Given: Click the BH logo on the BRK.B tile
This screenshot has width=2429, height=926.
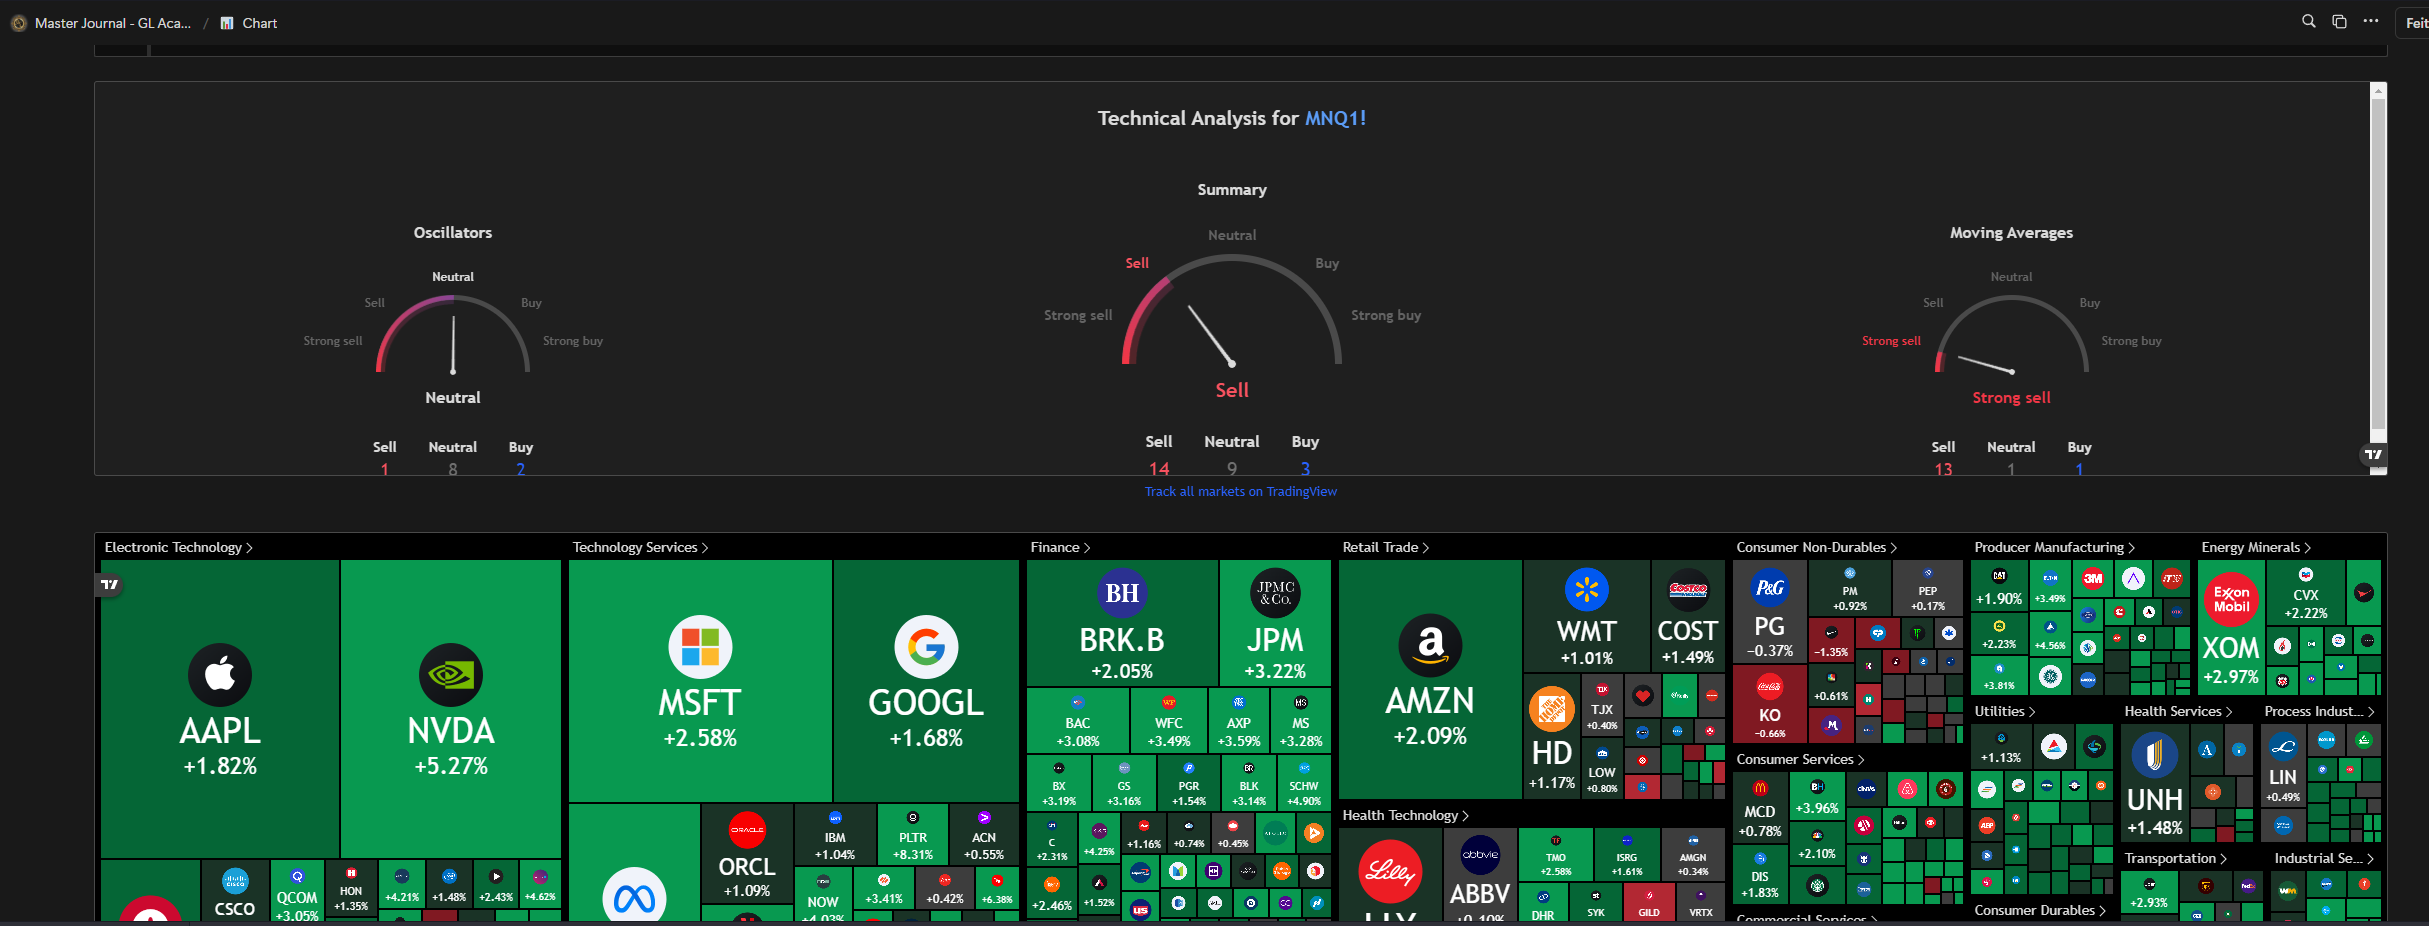Looking at the screenshot, I should [x=1122, y=593].
